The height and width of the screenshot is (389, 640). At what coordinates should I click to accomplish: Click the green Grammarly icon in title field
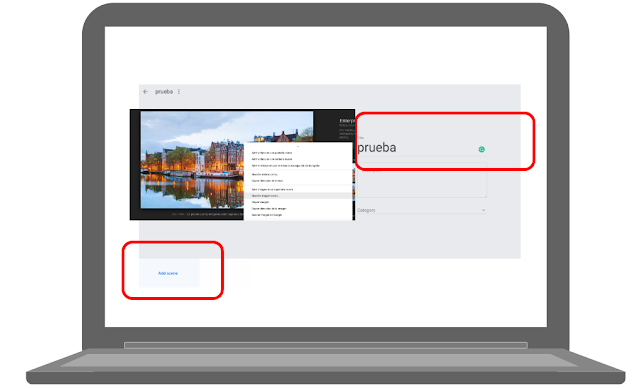point(482,149)
